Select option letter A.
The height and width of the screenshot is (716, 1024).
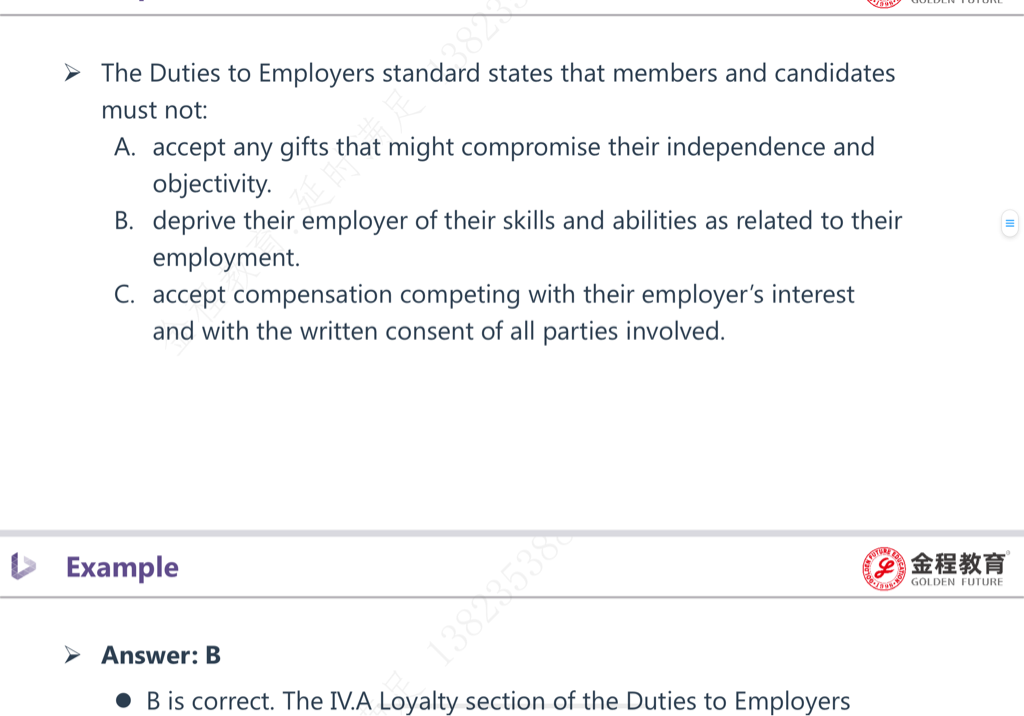click(124, 148)
